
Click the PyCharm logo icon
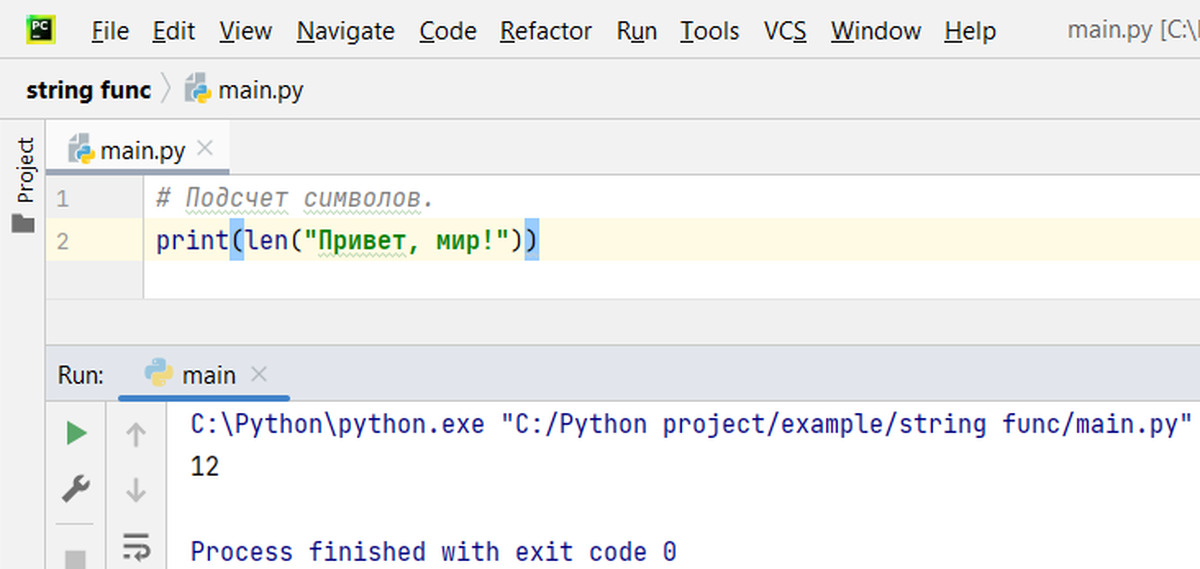click(41, 30)
